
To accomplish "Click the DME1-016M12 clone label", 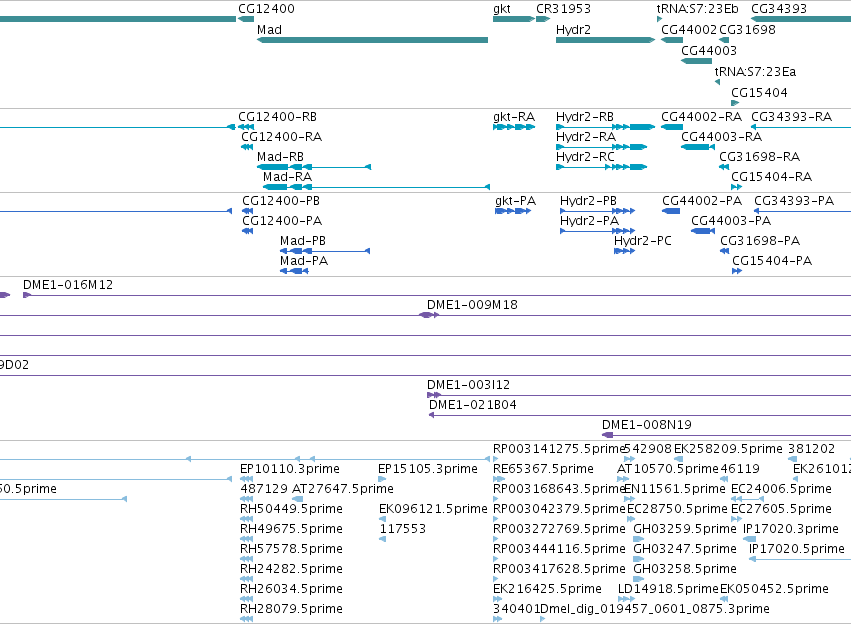I will coord(68,285).
